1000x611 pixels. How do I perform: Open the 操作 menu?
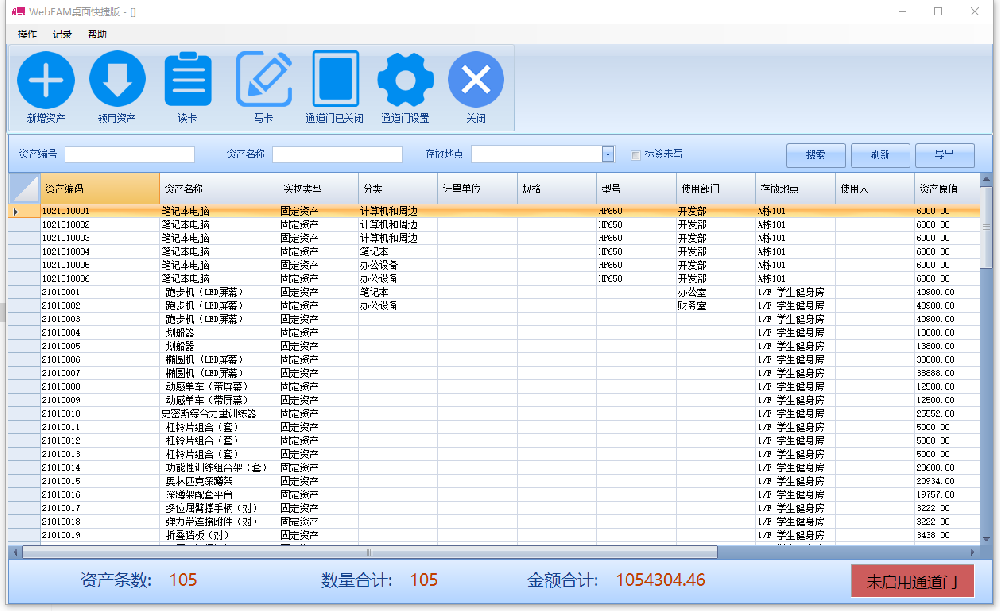click(27, 34)
